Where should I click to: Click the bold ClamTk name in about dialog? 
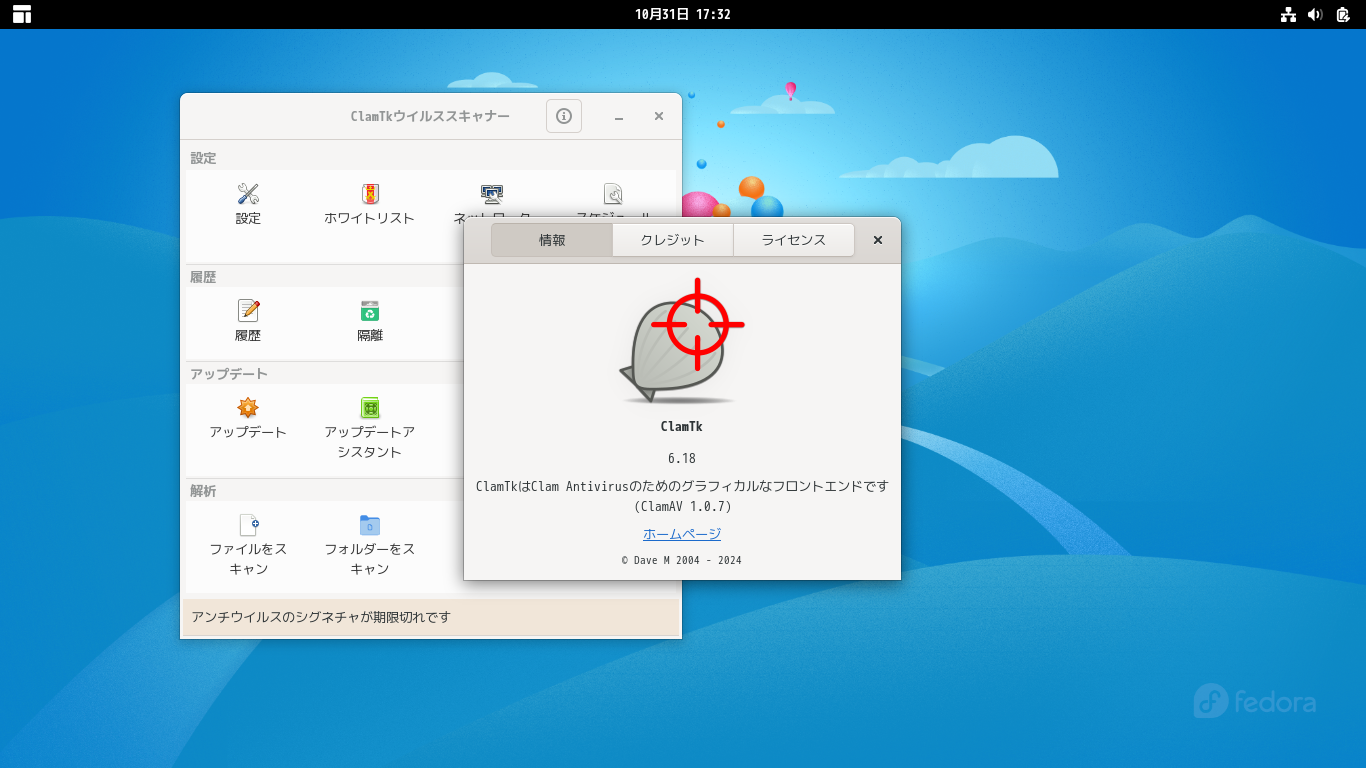(682, 426)
